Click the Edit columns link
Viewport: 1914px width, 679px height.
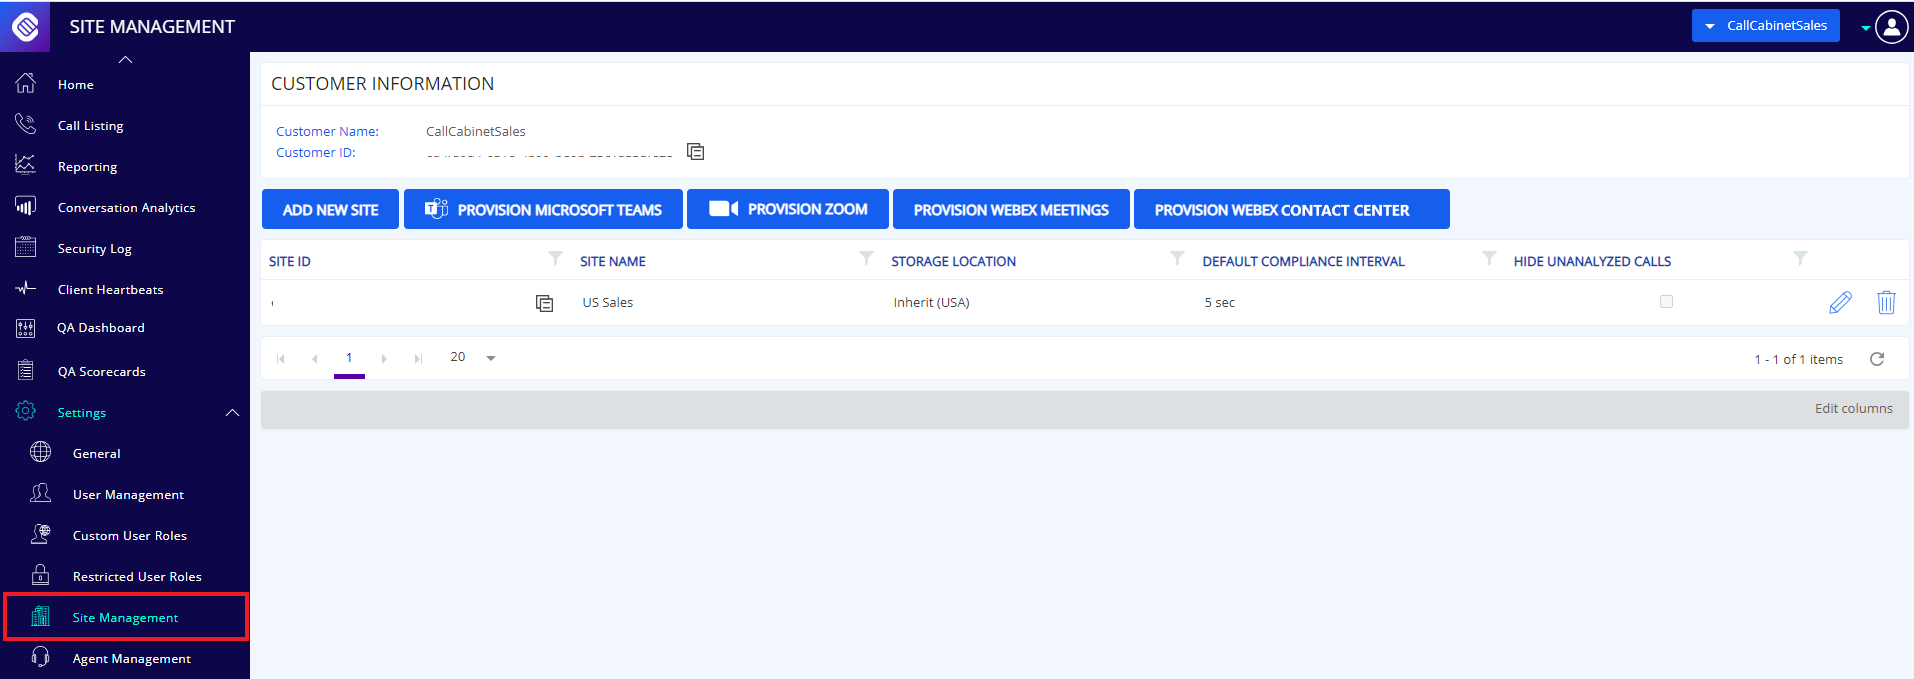pyautogui.click(x=1853, y=409)
